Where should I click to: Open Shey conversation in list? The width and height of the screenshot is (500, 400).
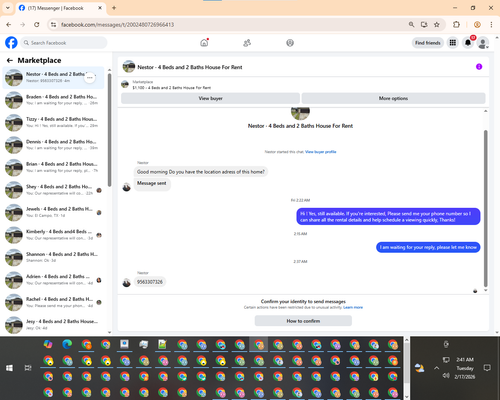pos(53,190)
